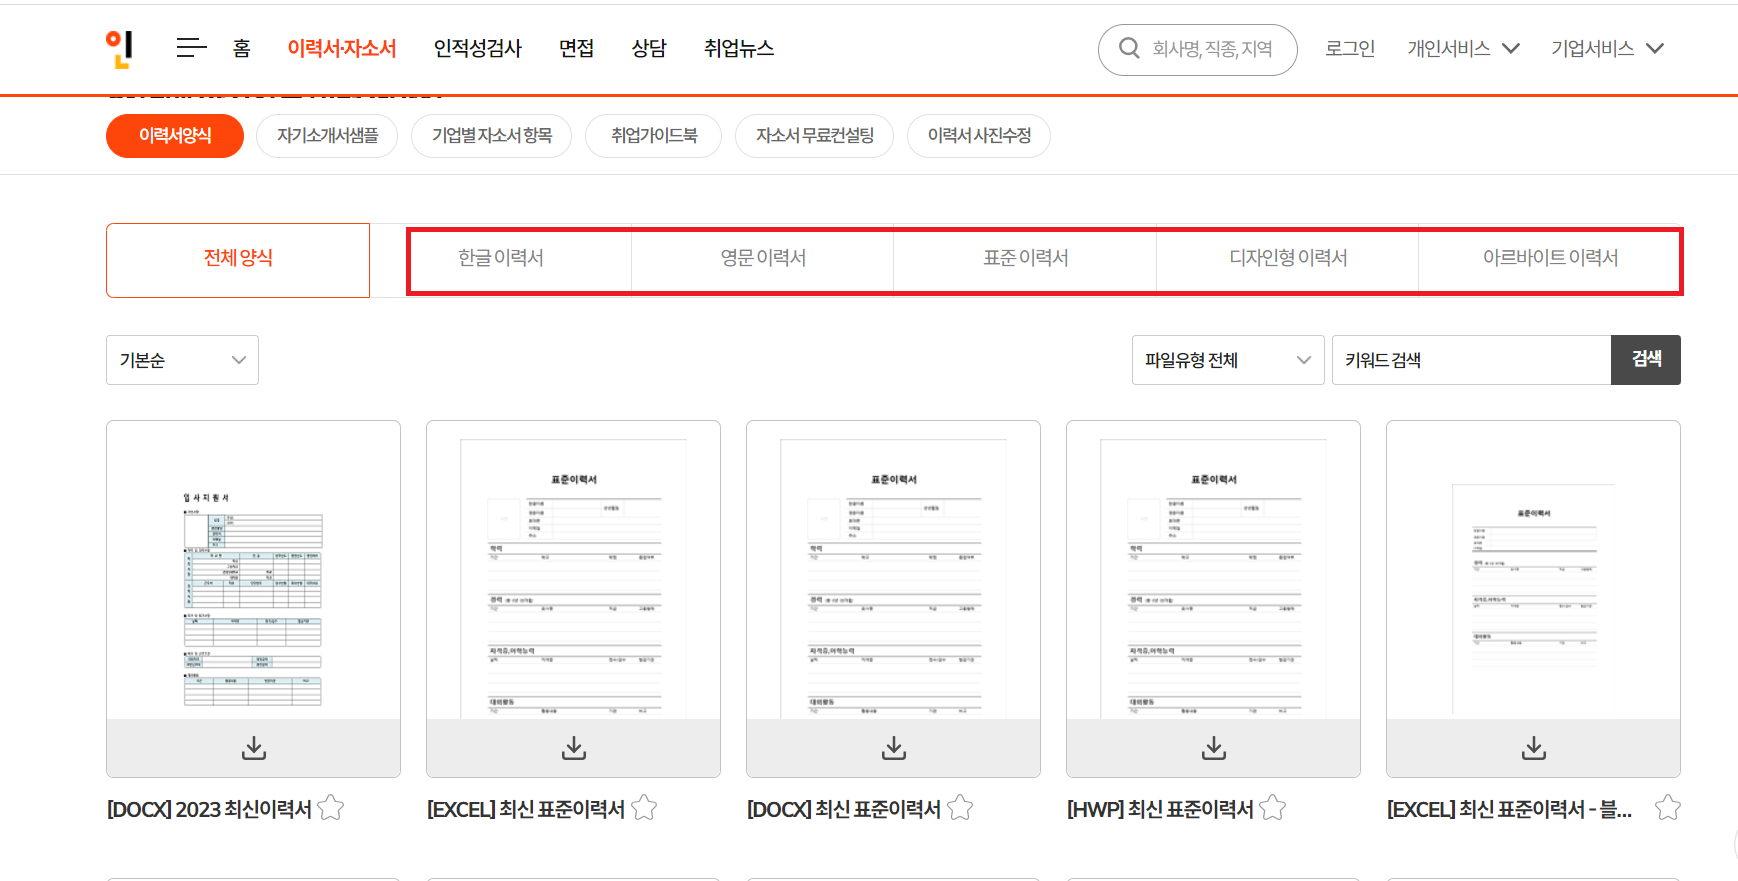This screenshot has width=1738, height=881.
Task: Click the 취업가이드북 button
Action: (653, 136)
